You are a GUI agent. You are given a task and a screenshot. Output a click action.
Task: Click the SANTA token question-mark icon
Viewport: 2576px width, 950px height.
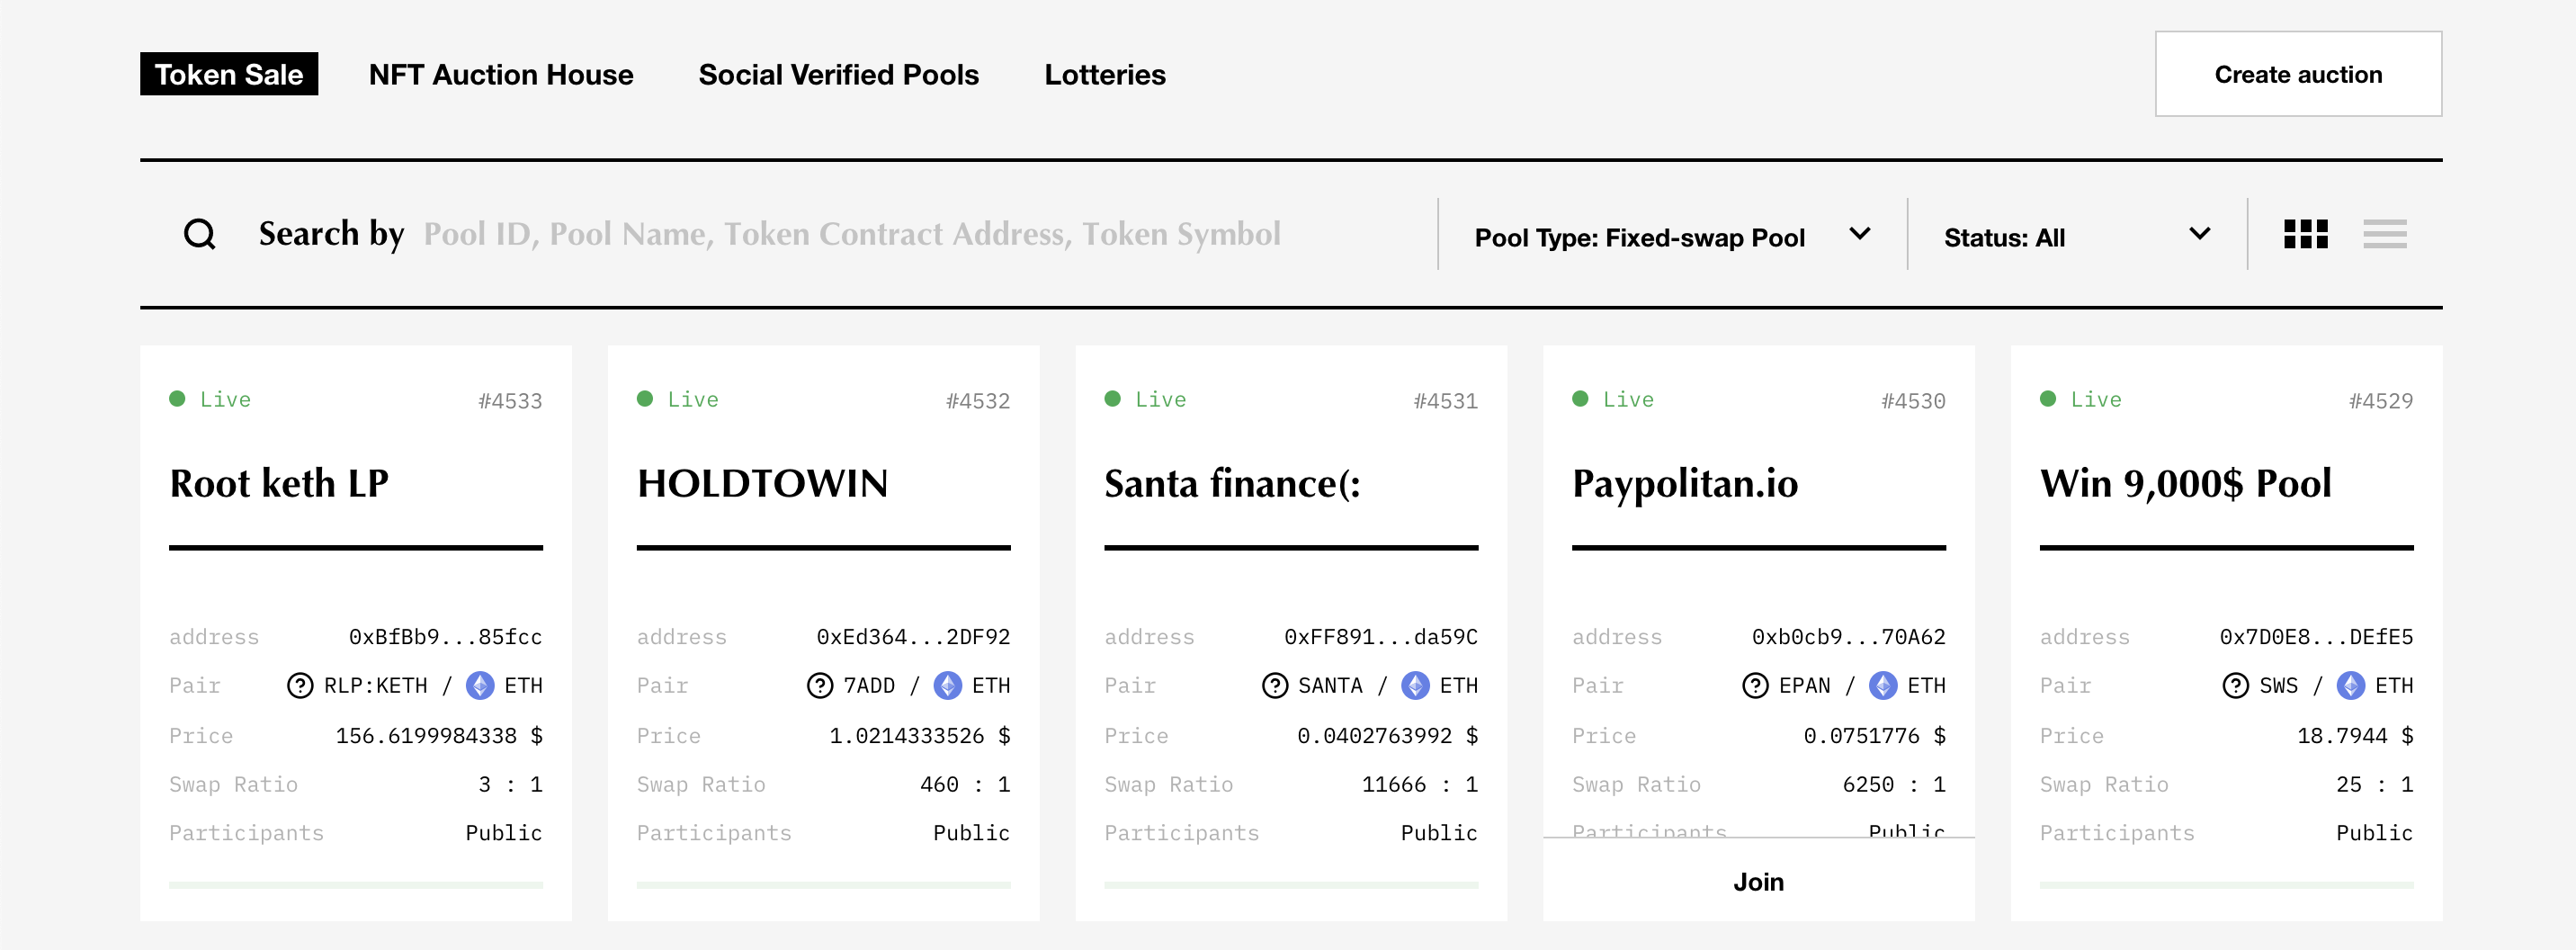click(1275, 685)
